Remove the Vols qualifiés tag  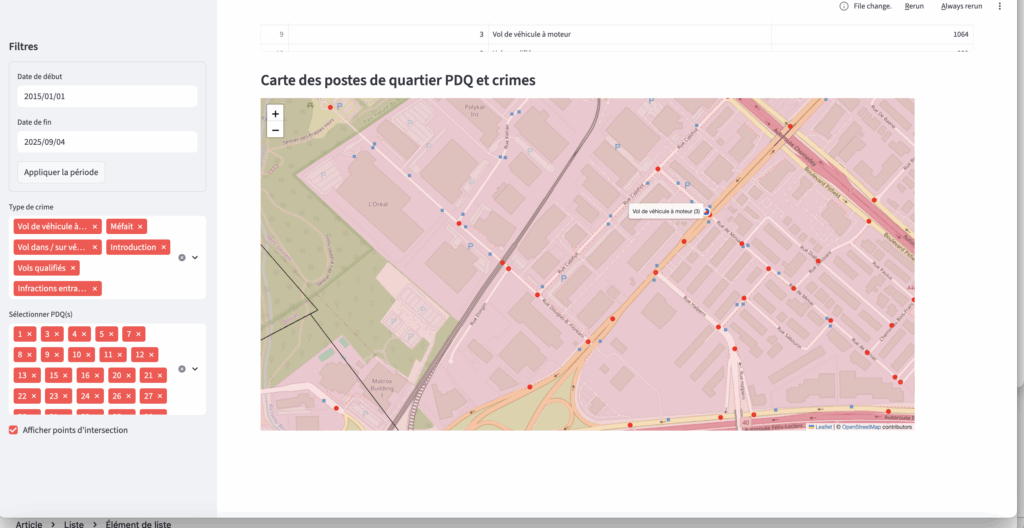click(73, 268)
